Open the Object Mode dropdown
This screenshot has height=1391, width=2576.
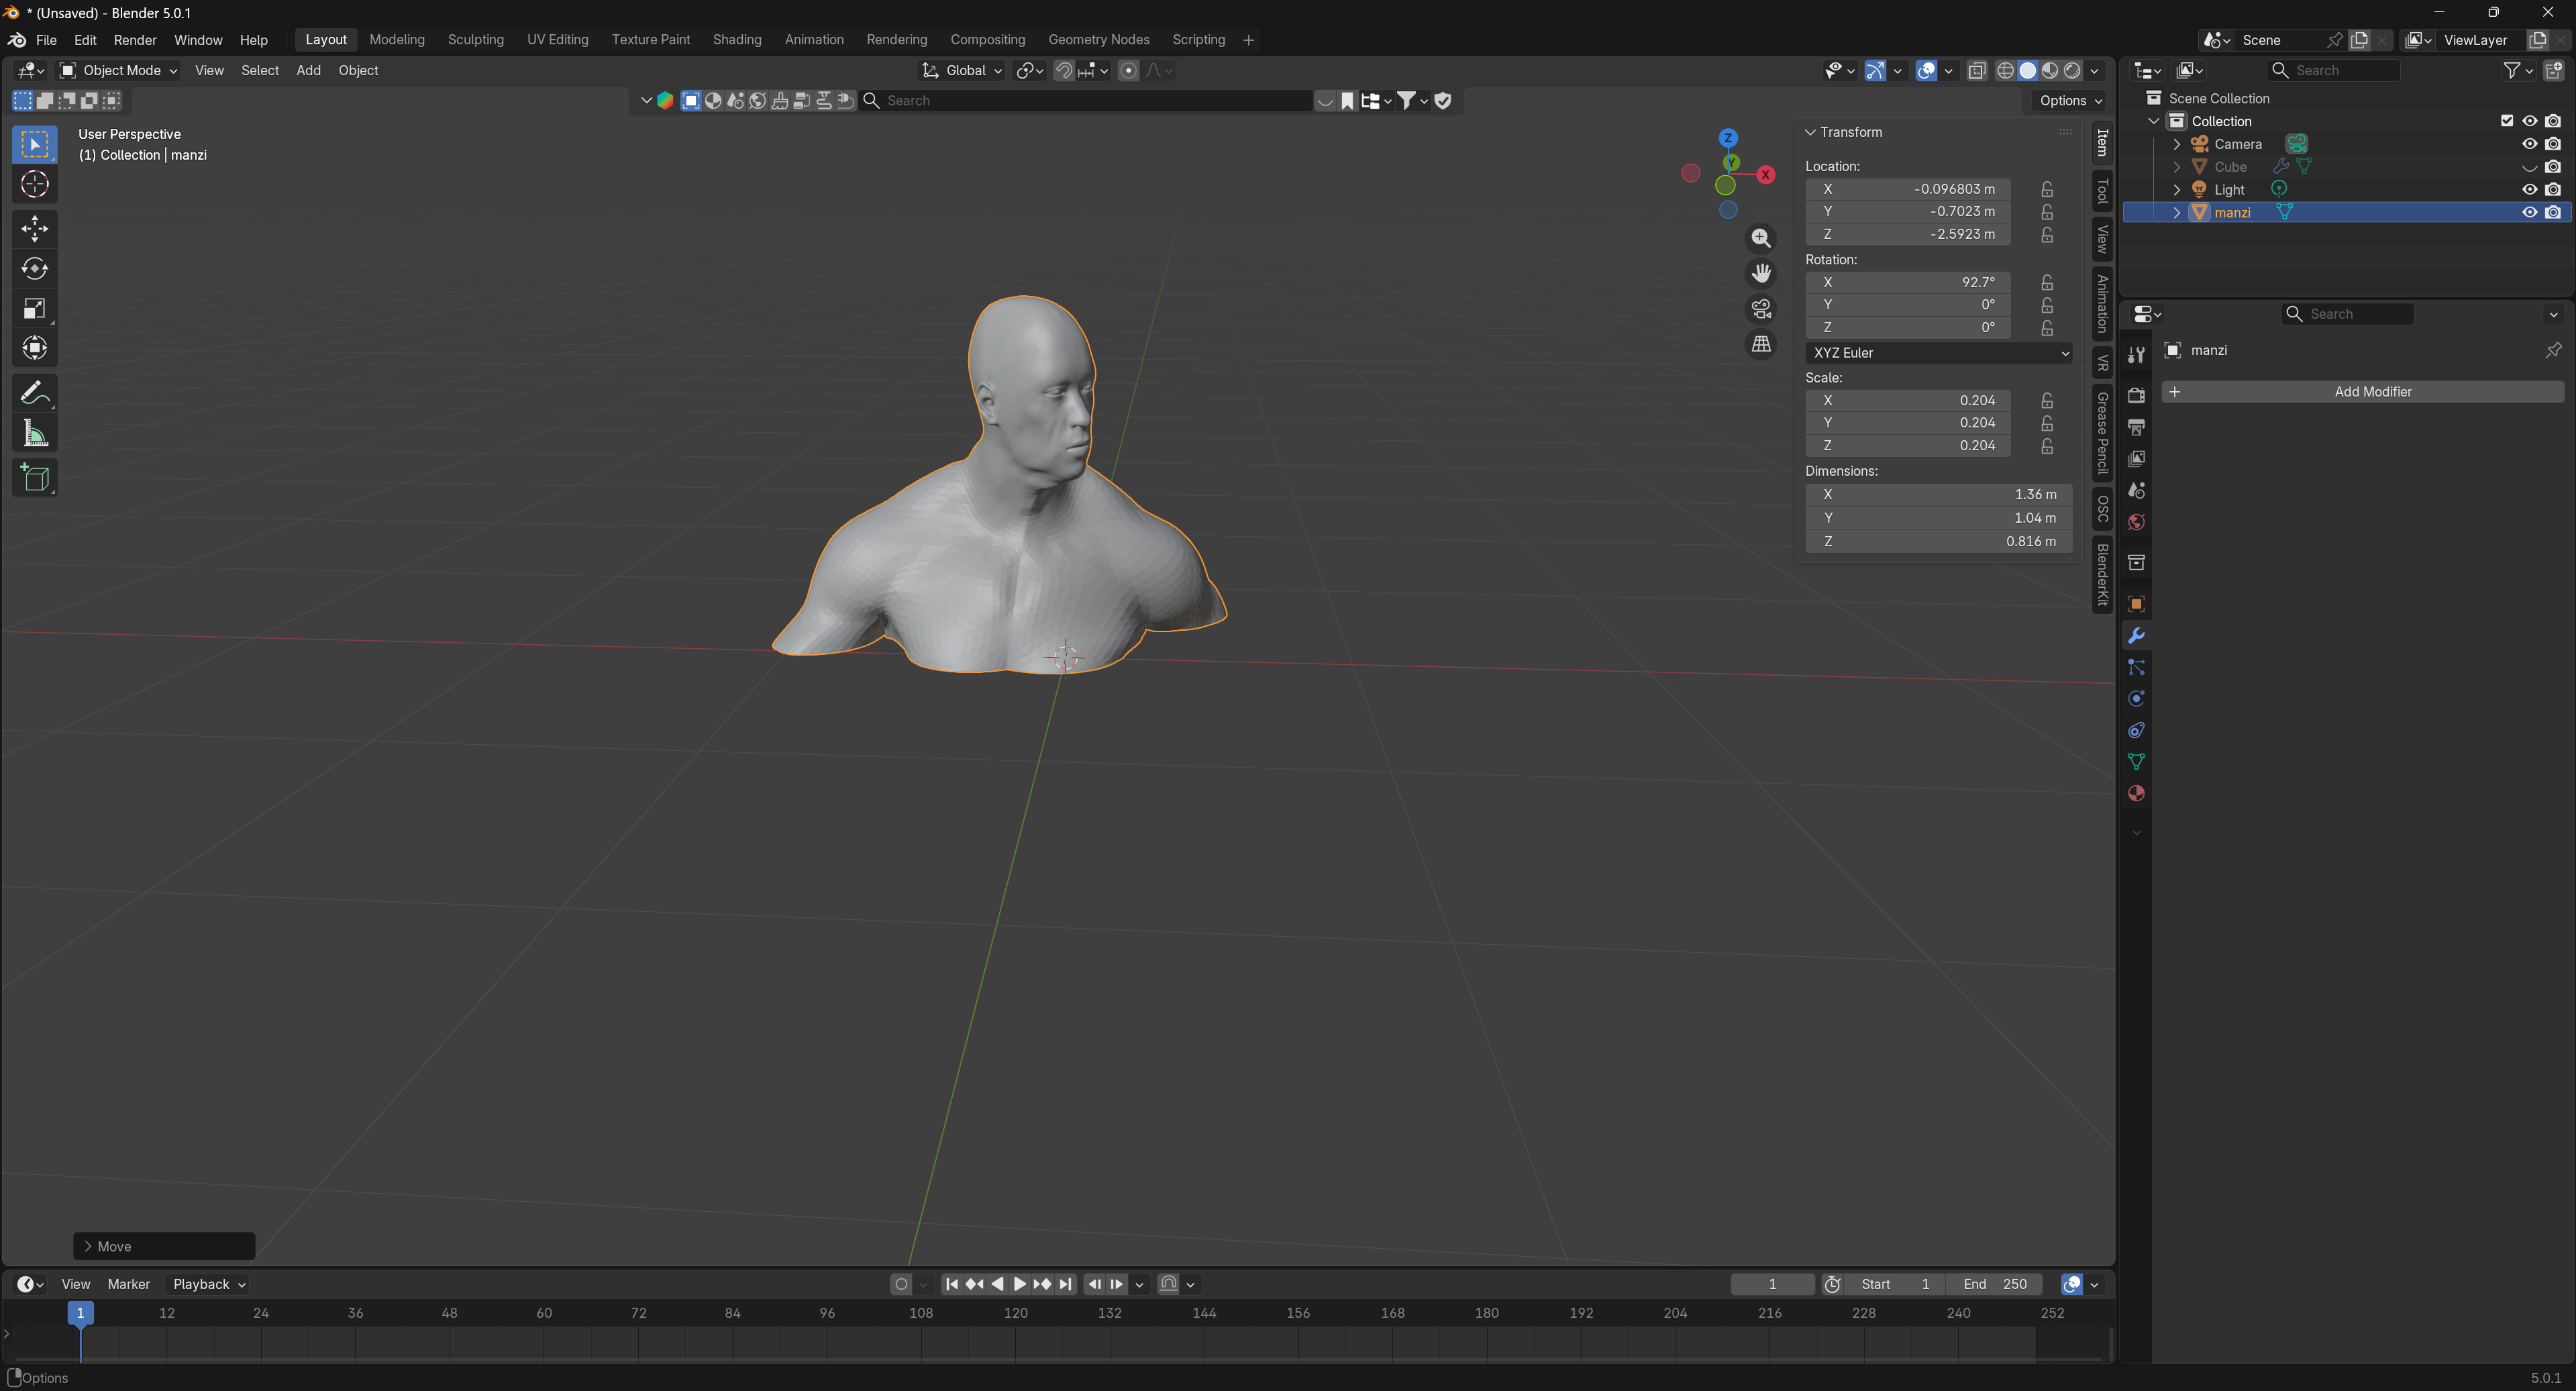pyautogui.click(x=118, y=70)
